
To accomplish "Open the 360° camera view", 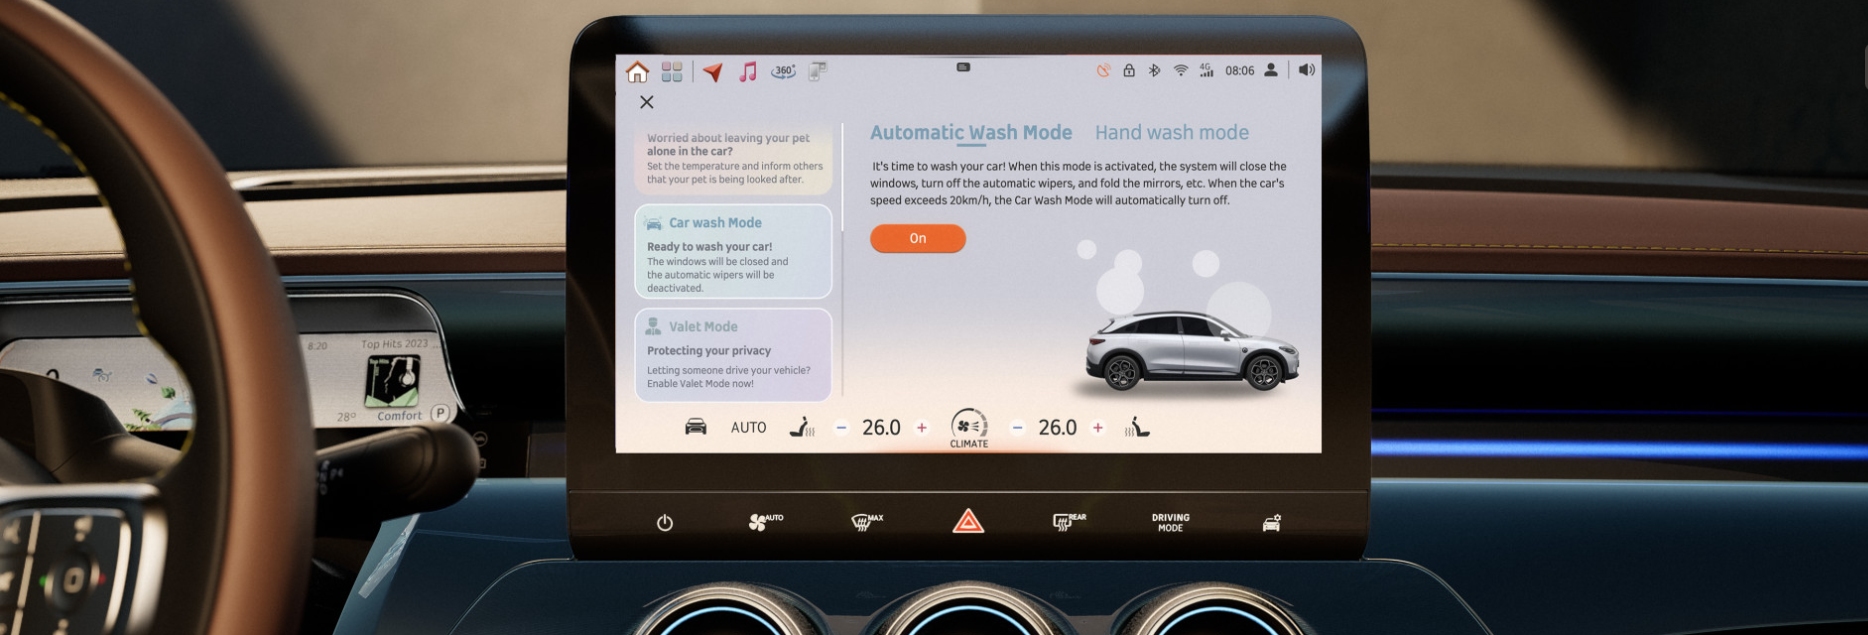I will (783, 72).
